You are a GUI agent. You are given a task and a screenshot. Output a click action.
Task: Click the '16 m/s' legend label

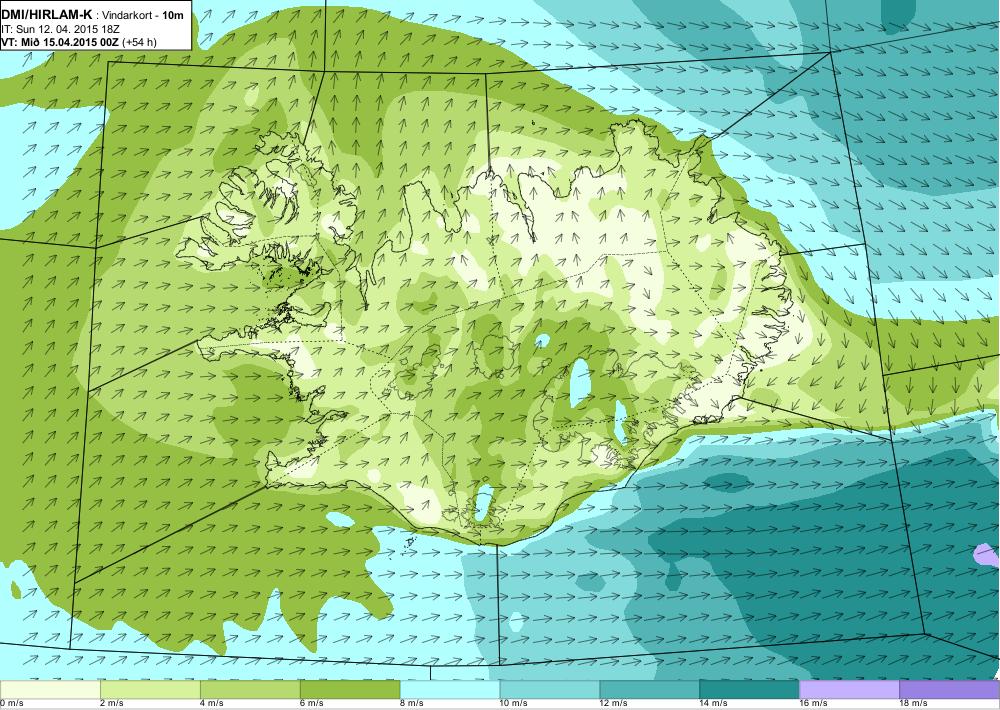coord(814,703)
